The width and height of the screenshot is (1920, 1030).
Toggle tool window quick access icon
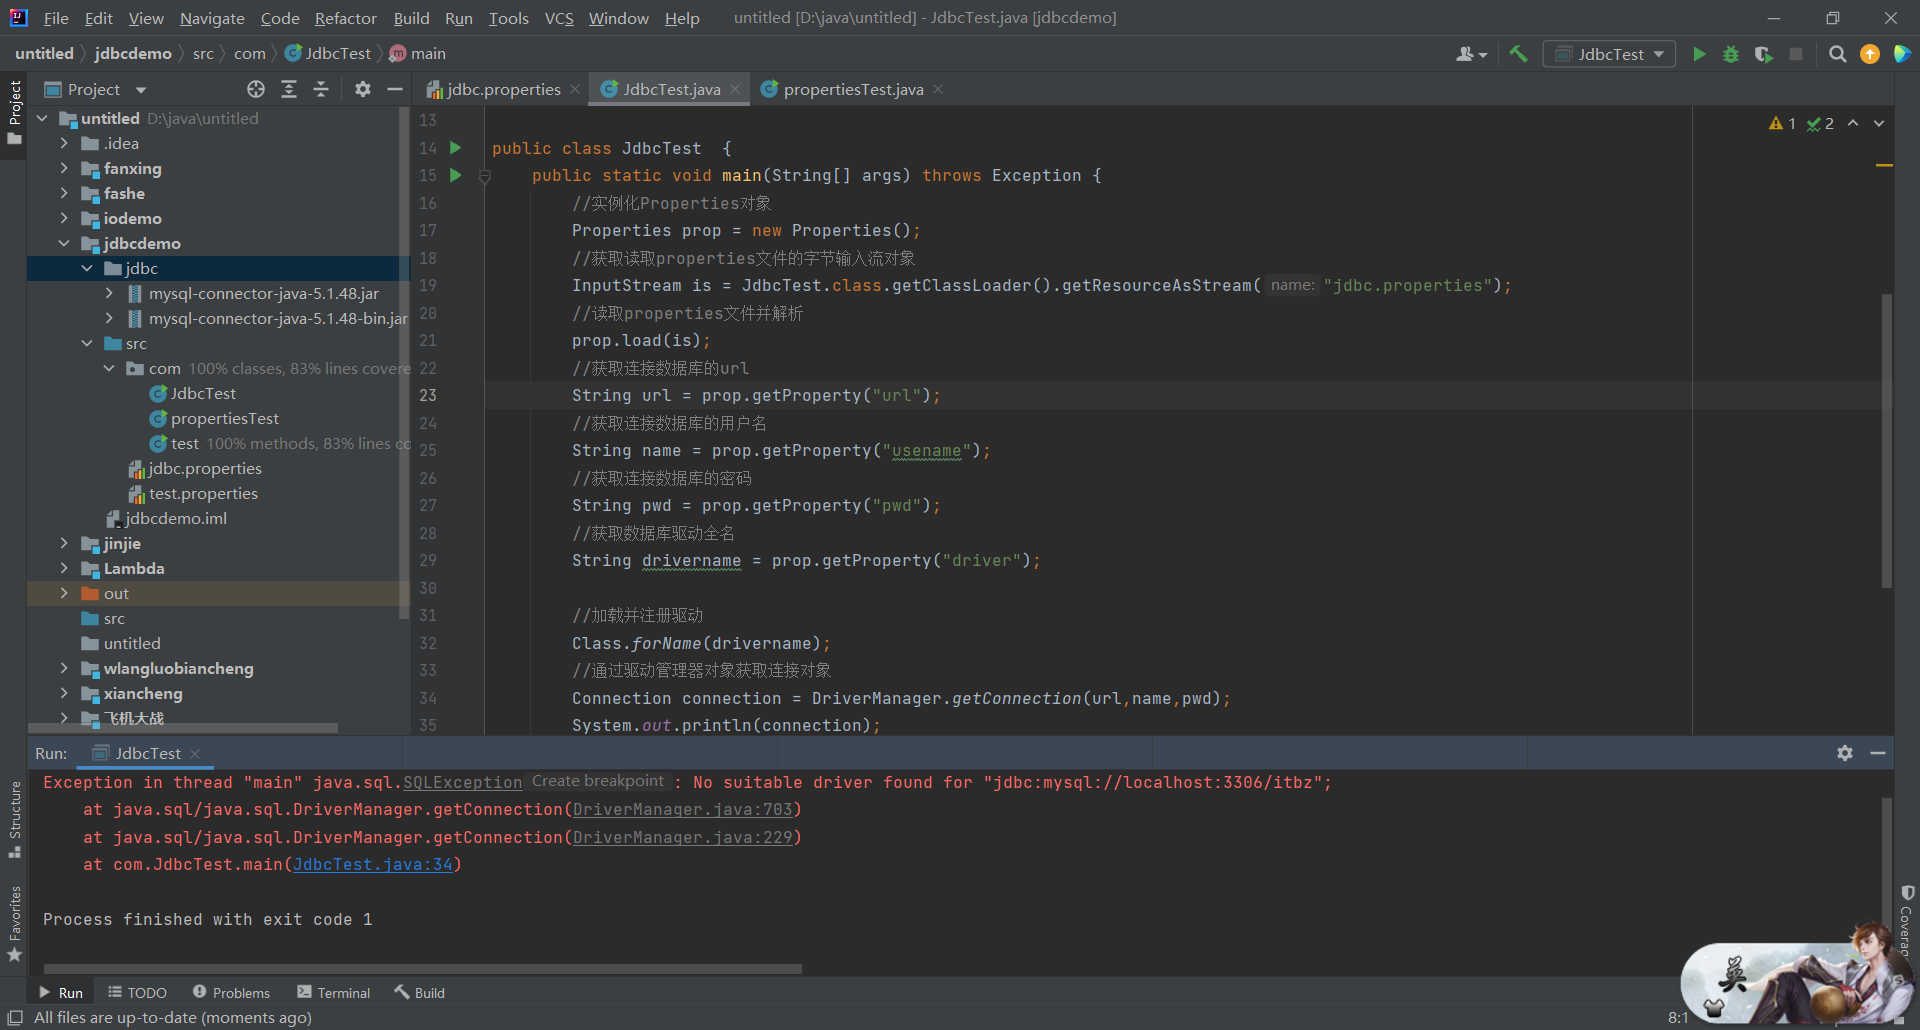[x=15, y=1017]
